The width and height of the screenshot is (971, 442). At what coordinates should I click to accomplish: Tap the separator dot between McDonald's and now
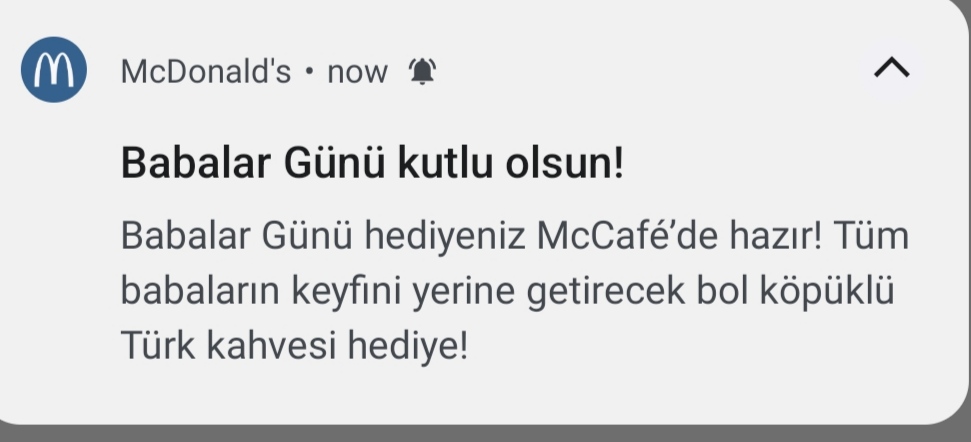tap(309, 71)
